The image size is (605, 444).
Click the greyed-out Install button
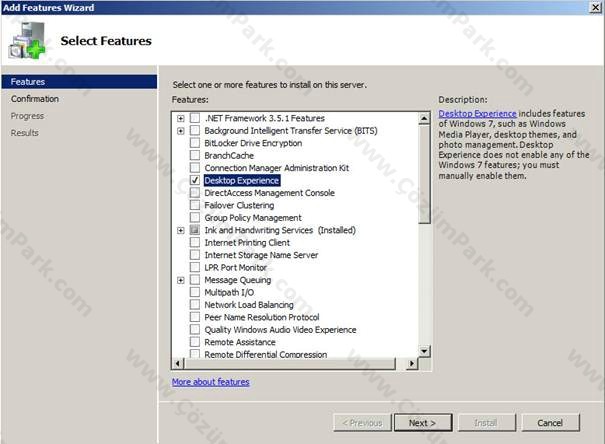[486, 423]
